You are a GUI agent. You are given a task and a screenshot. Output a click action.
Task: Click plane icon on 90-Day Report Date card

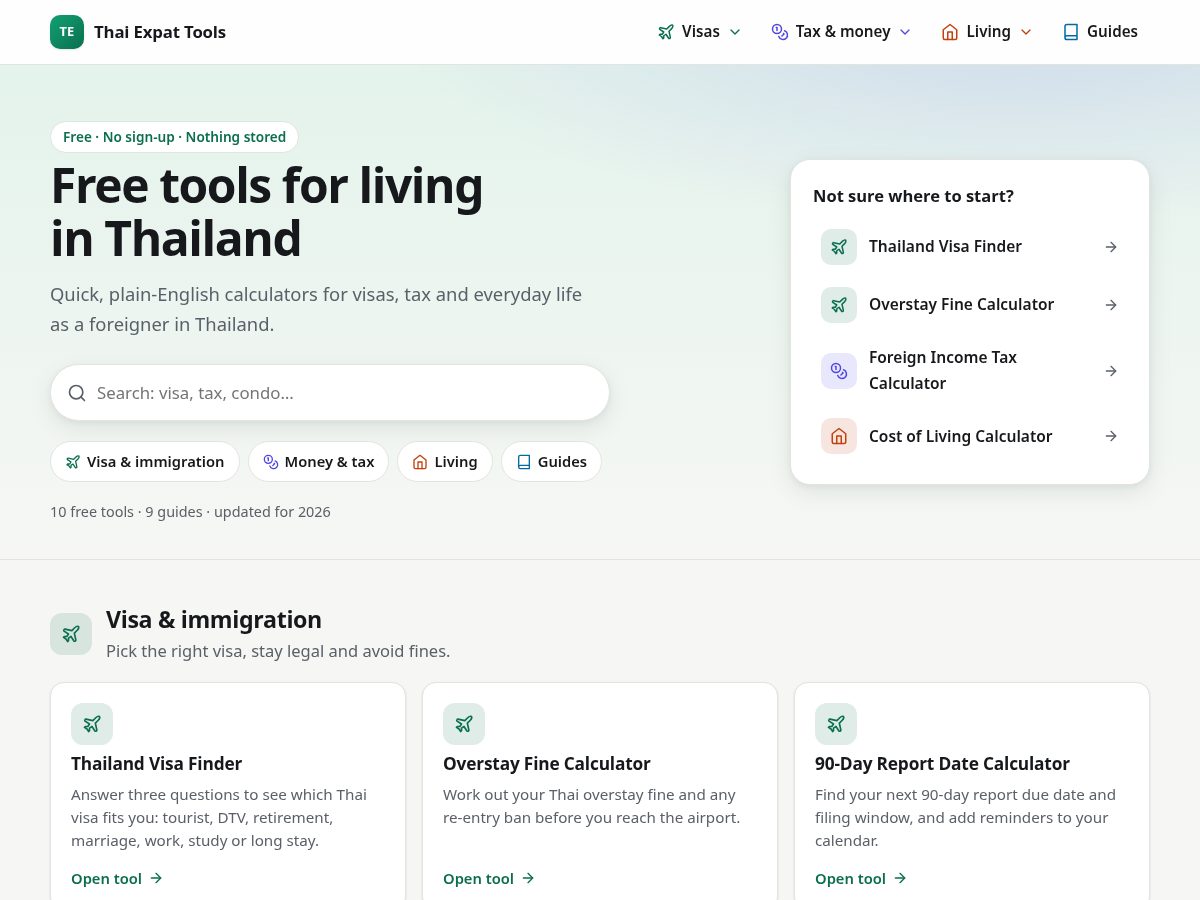(x=836, y=724)
